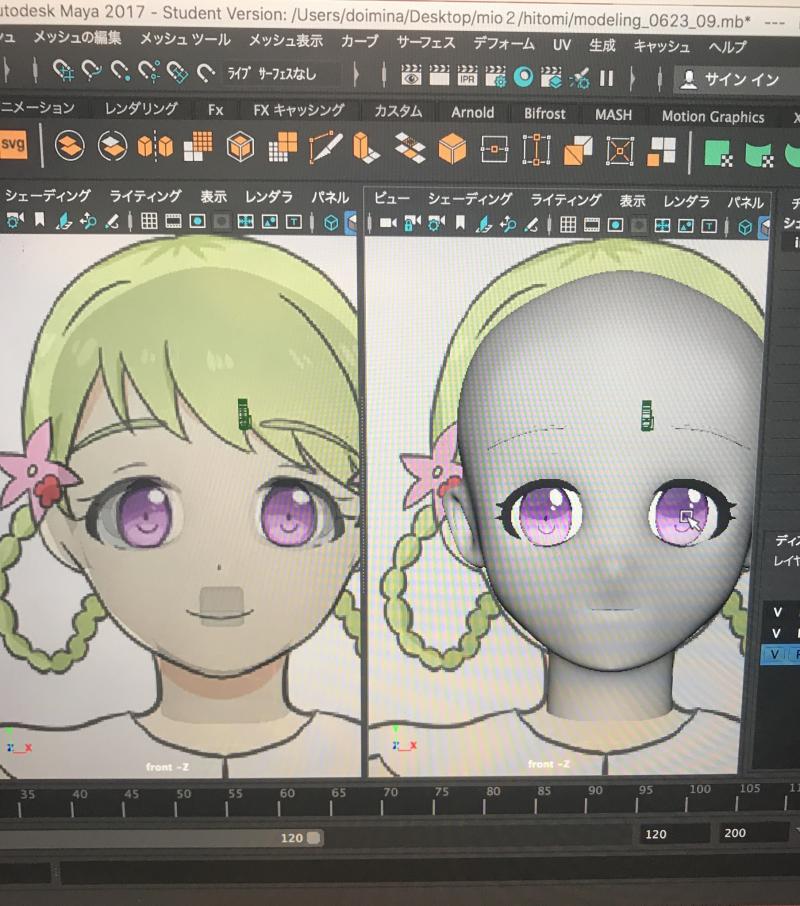Image resolution: width=800 pixels, height=906 pixels.
Task: Toggle Snap to Curves magnet icon
Action: tap(92, 71)
